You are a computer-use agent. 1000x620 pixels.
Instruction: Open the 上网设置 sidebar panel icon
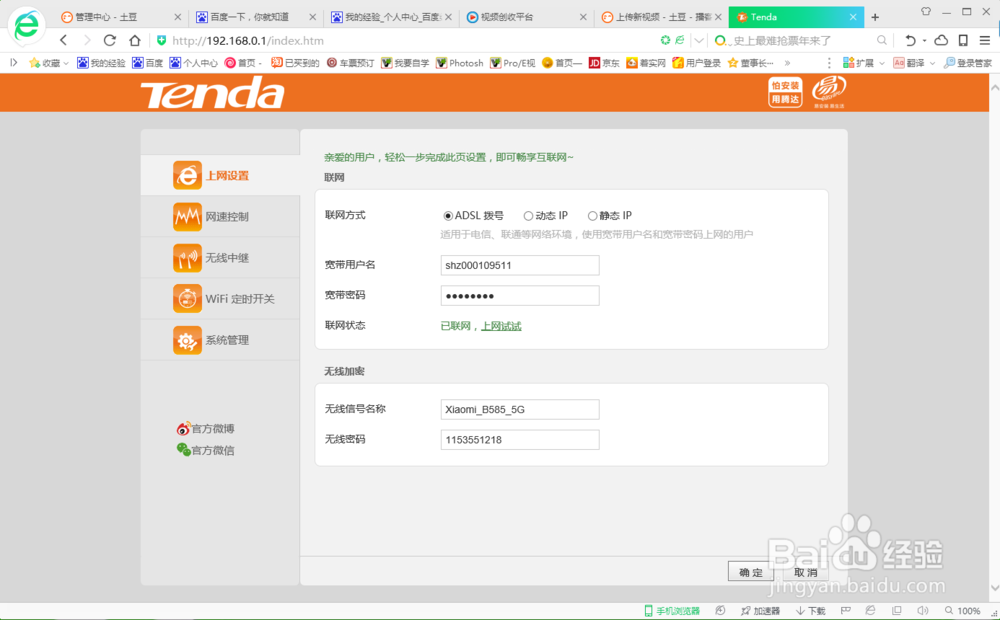187,175
